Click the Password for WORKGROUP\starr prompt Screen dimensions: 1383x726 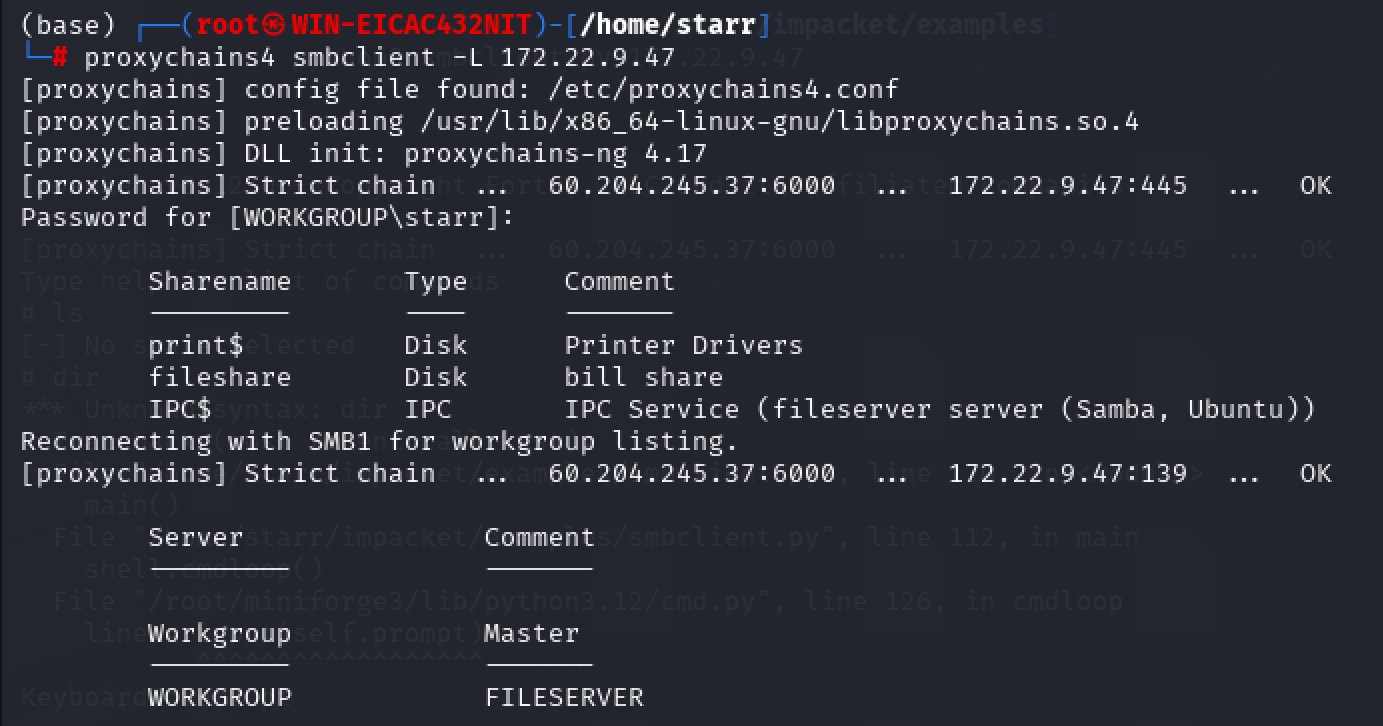[x=267, y=217]
